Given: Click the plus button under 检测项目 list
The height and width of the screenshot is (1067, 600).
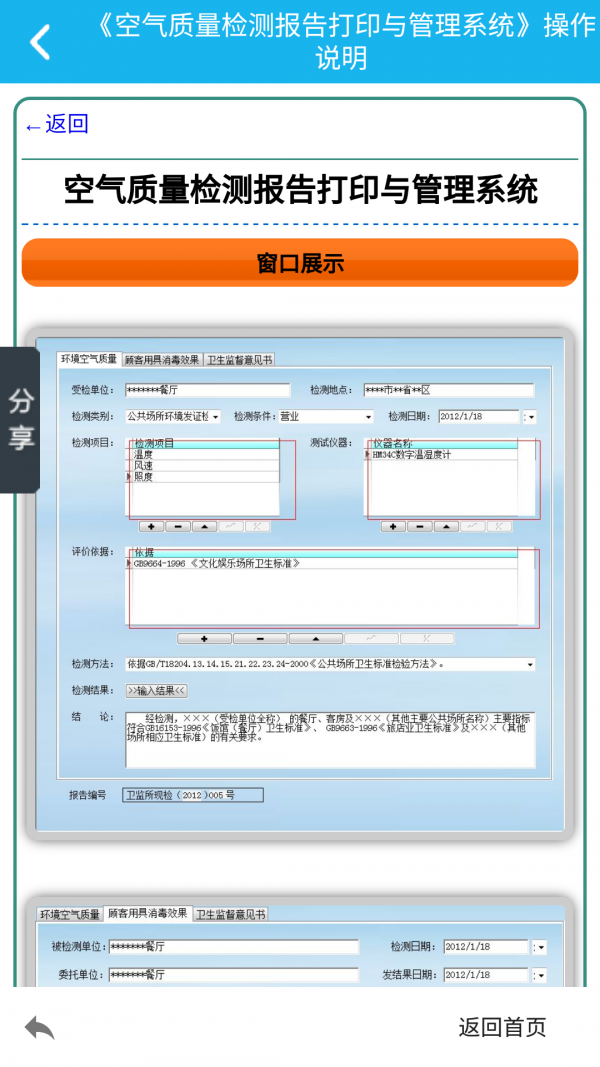Looking at the screenshot, I should (152, 527).
